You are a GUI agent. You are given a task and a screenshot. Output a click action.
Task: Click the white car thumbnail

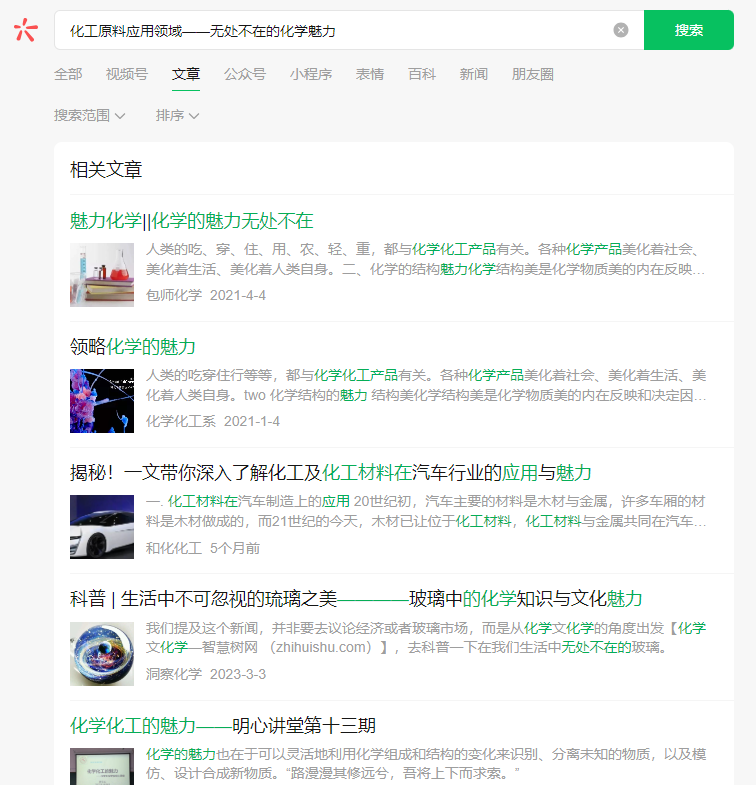[102, 527]
